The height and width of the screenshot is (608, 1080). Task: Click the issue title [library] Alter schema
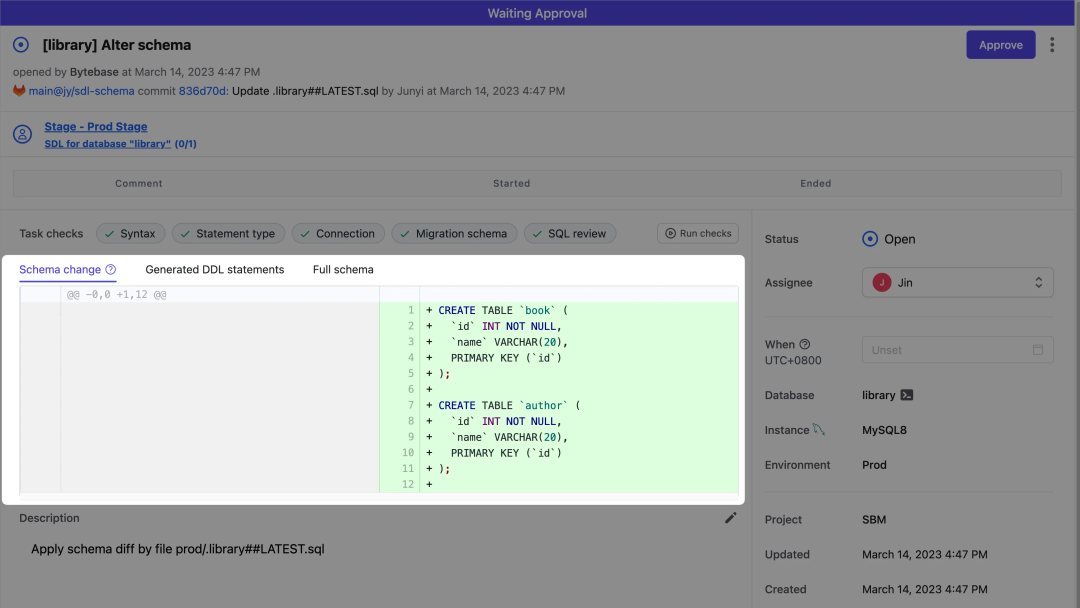[x=117, y=45]
